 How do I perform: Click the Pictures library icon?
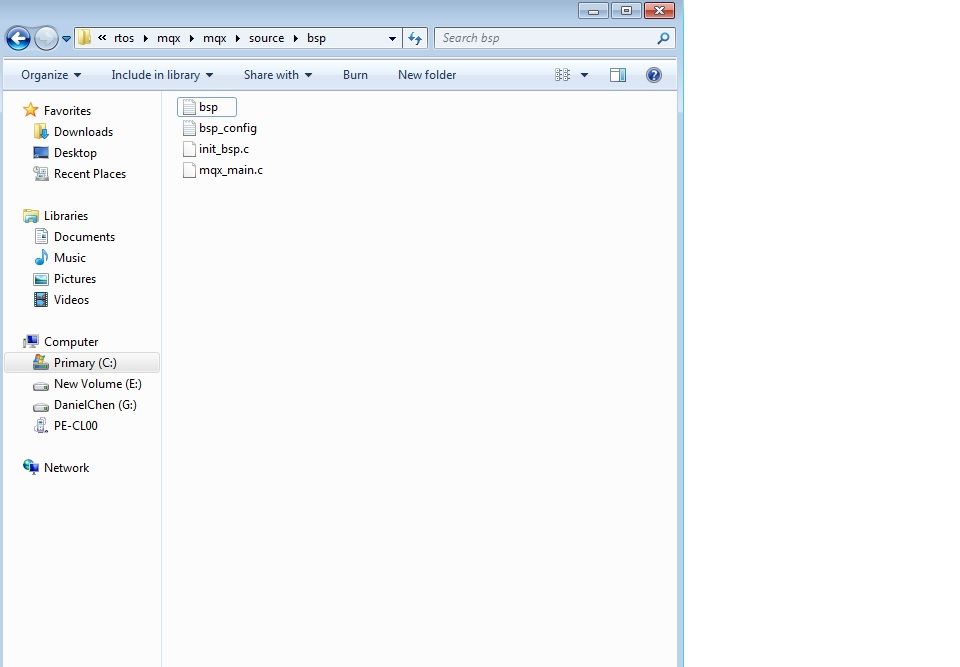pyautogui.click(x=41, y=279)
